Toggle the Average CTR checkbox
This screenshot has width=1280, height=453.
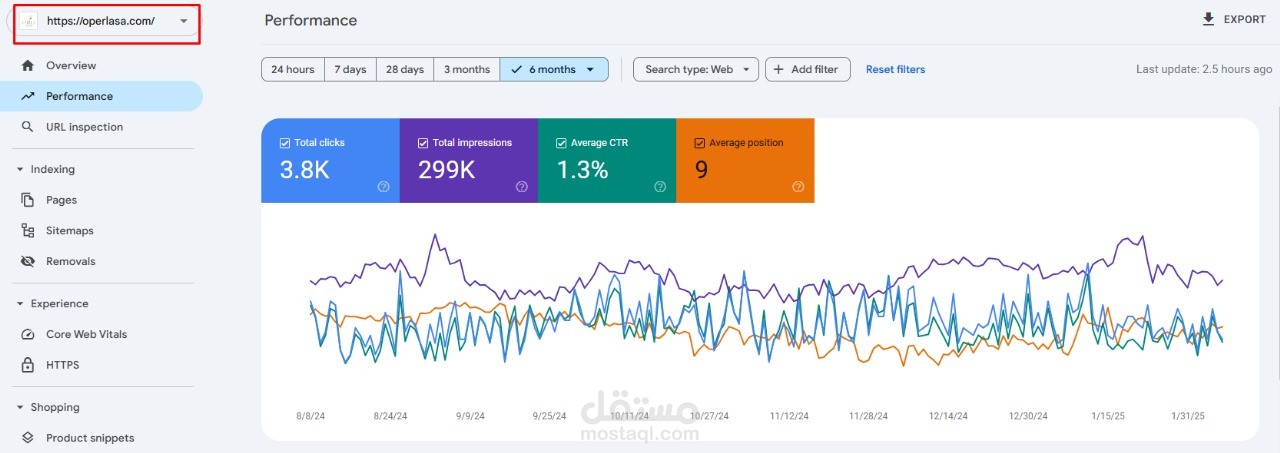pos(562,143)
